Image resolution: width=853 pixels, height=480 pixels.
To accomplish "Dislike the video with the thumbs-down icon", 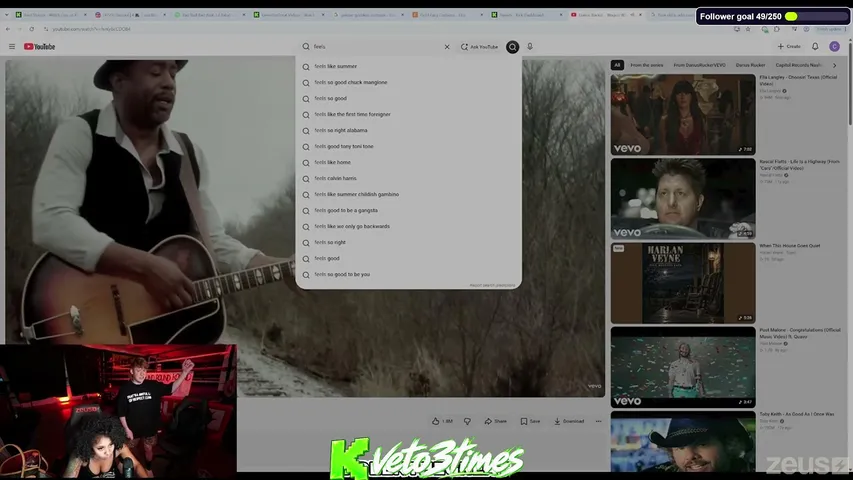I will pos(467,421).
